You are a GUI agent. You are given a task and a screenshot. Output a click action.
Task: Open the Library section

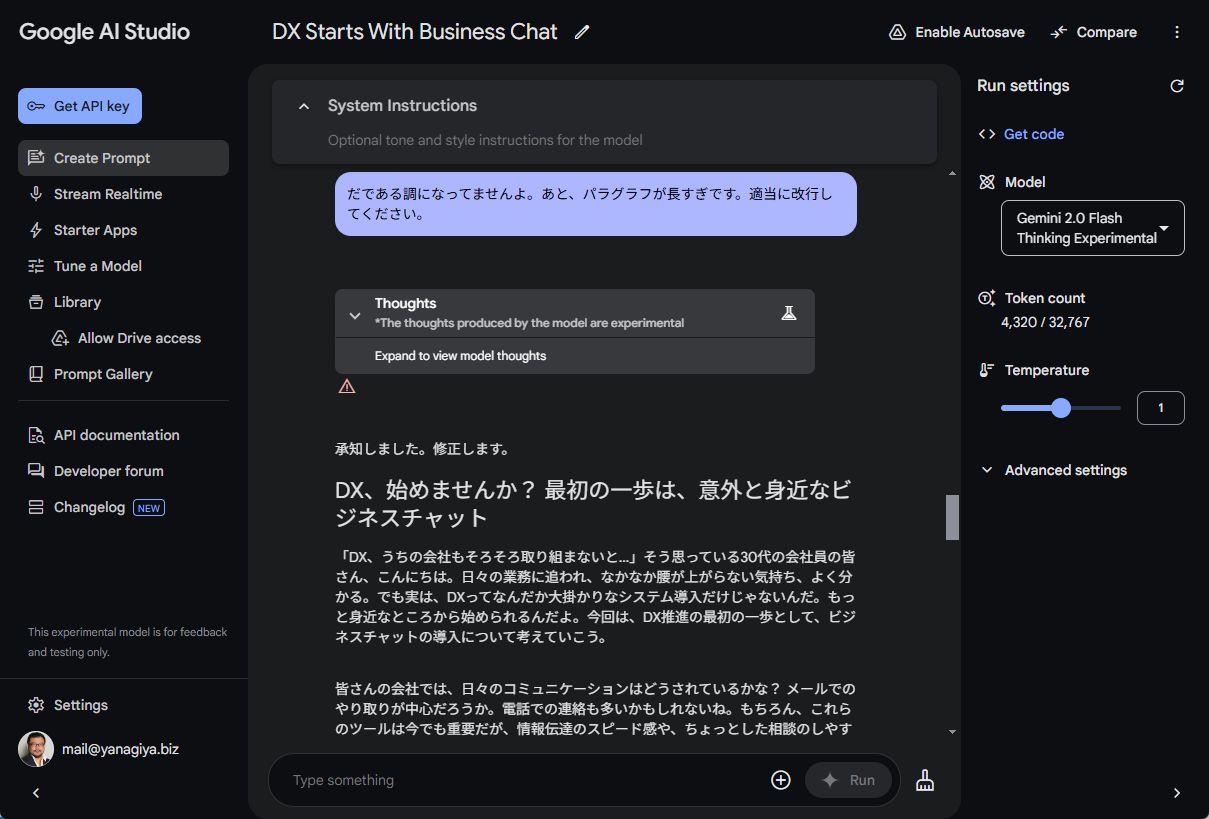coord(123,302)
